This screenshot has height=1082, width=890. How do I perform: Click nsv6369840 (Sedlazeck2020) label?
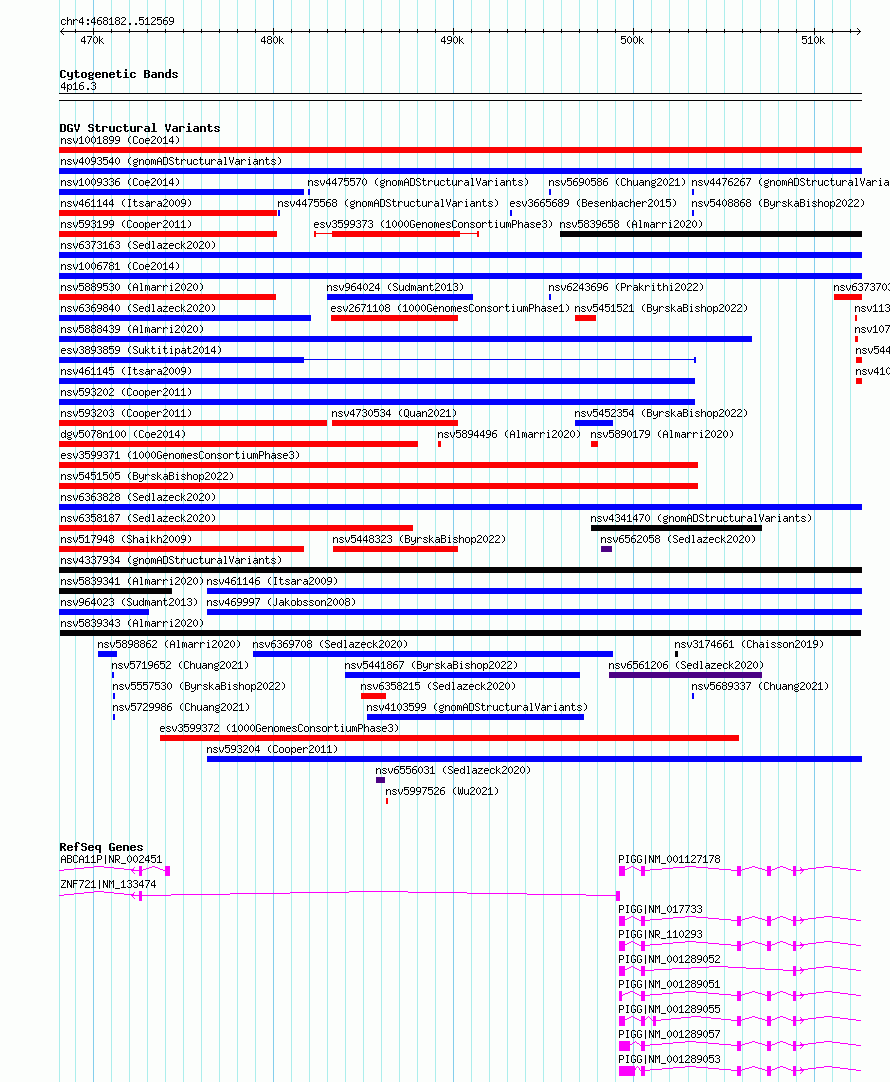click(x=138, y=308)
